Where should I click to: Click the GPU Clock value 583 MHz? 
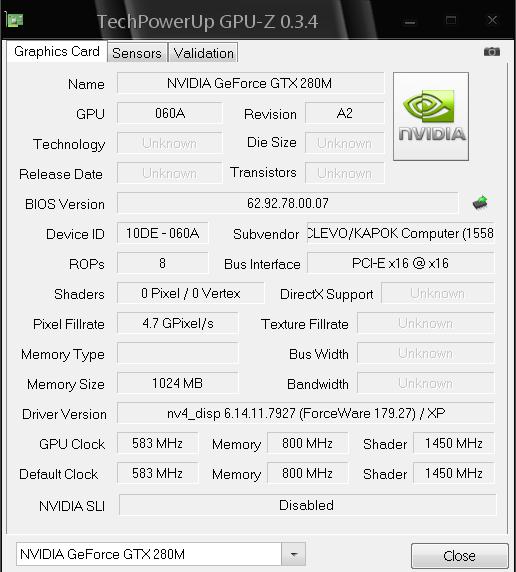(158, 443)
